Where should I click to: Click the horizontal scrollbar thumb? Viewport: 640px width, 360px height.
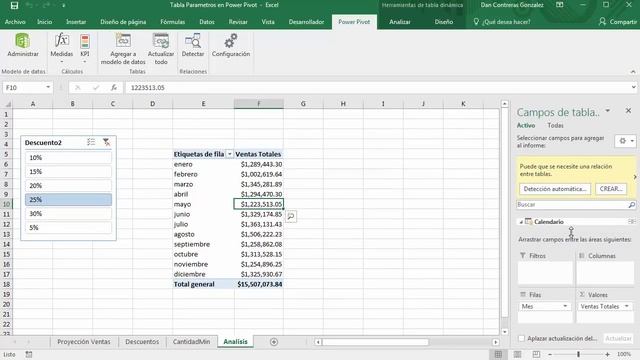(x=376, y=342)
